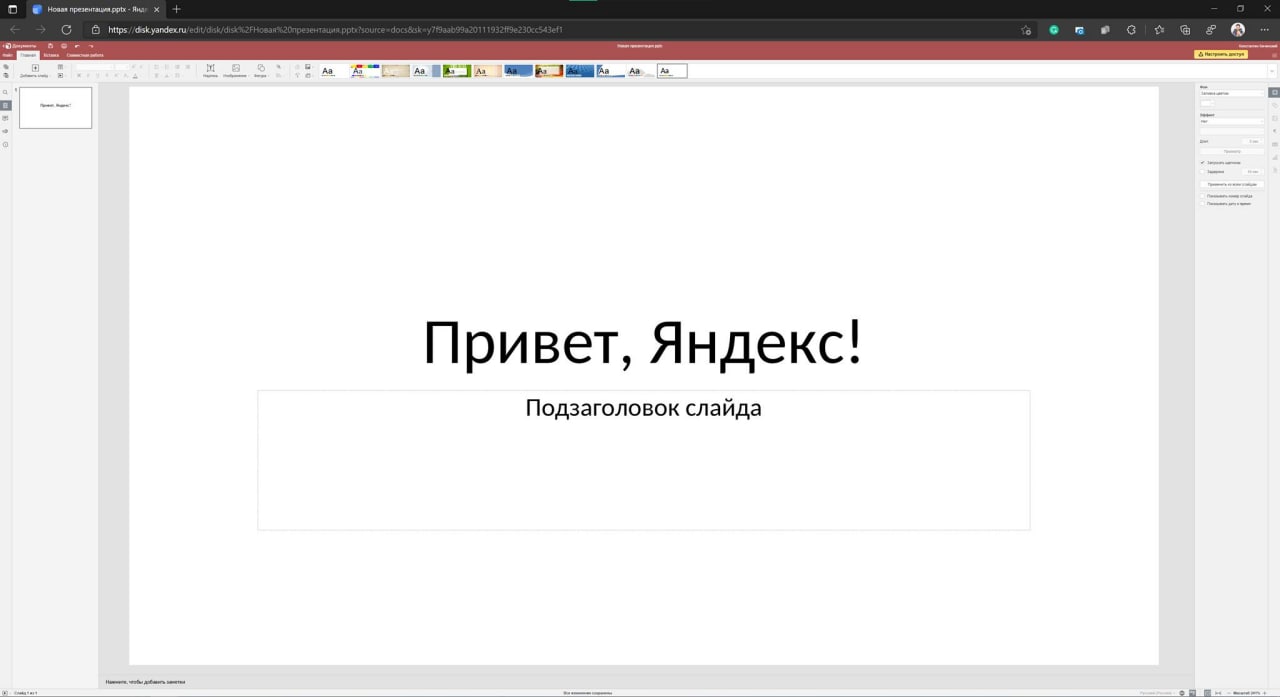
Task: Start slideshow from the toolbar icon
Action: [60, 75]
